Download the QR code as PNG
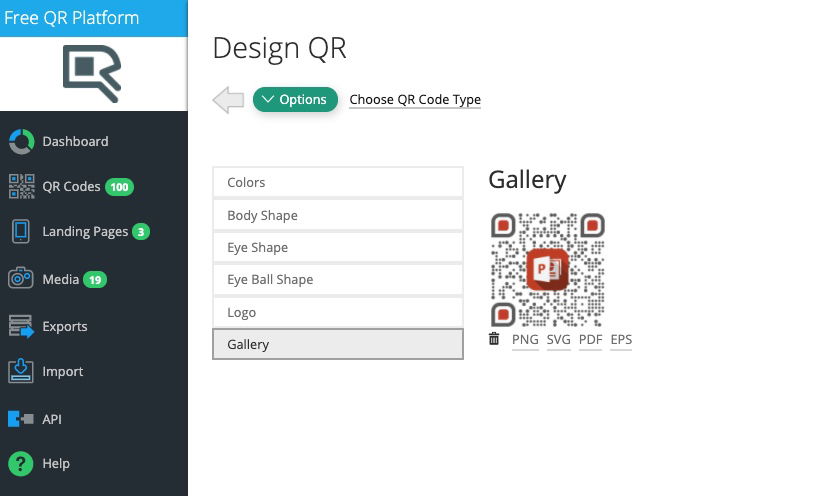The width and height of the screenshot is (829, 496). coord(525,339)
